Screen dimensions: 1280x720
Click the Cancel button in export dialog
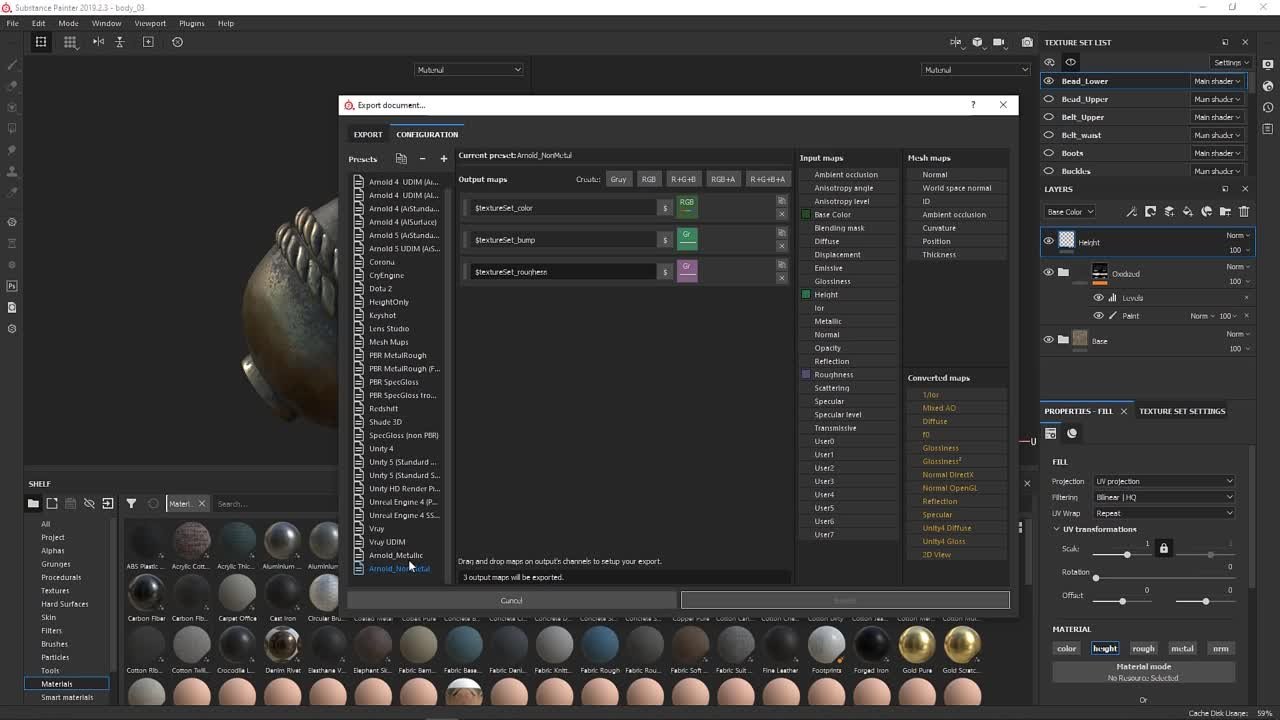point(511,600)
